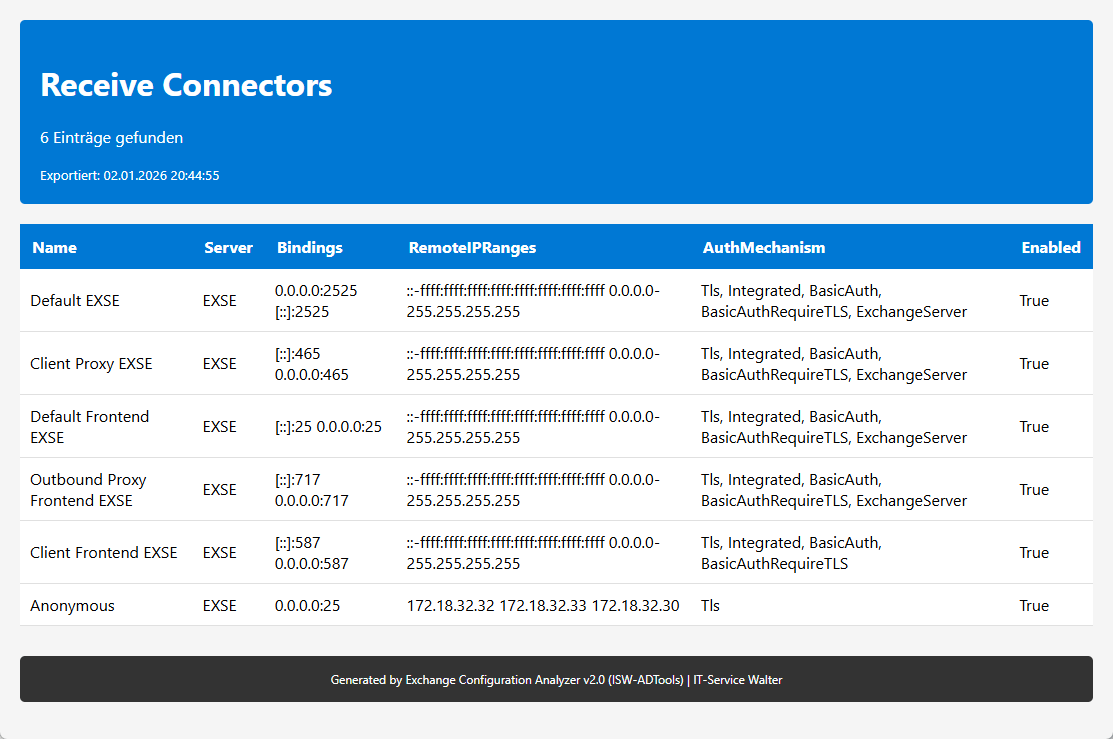
Task: Click the RemoteIPRanges column header
Action: pyautogui.click(x=472, y=248)
